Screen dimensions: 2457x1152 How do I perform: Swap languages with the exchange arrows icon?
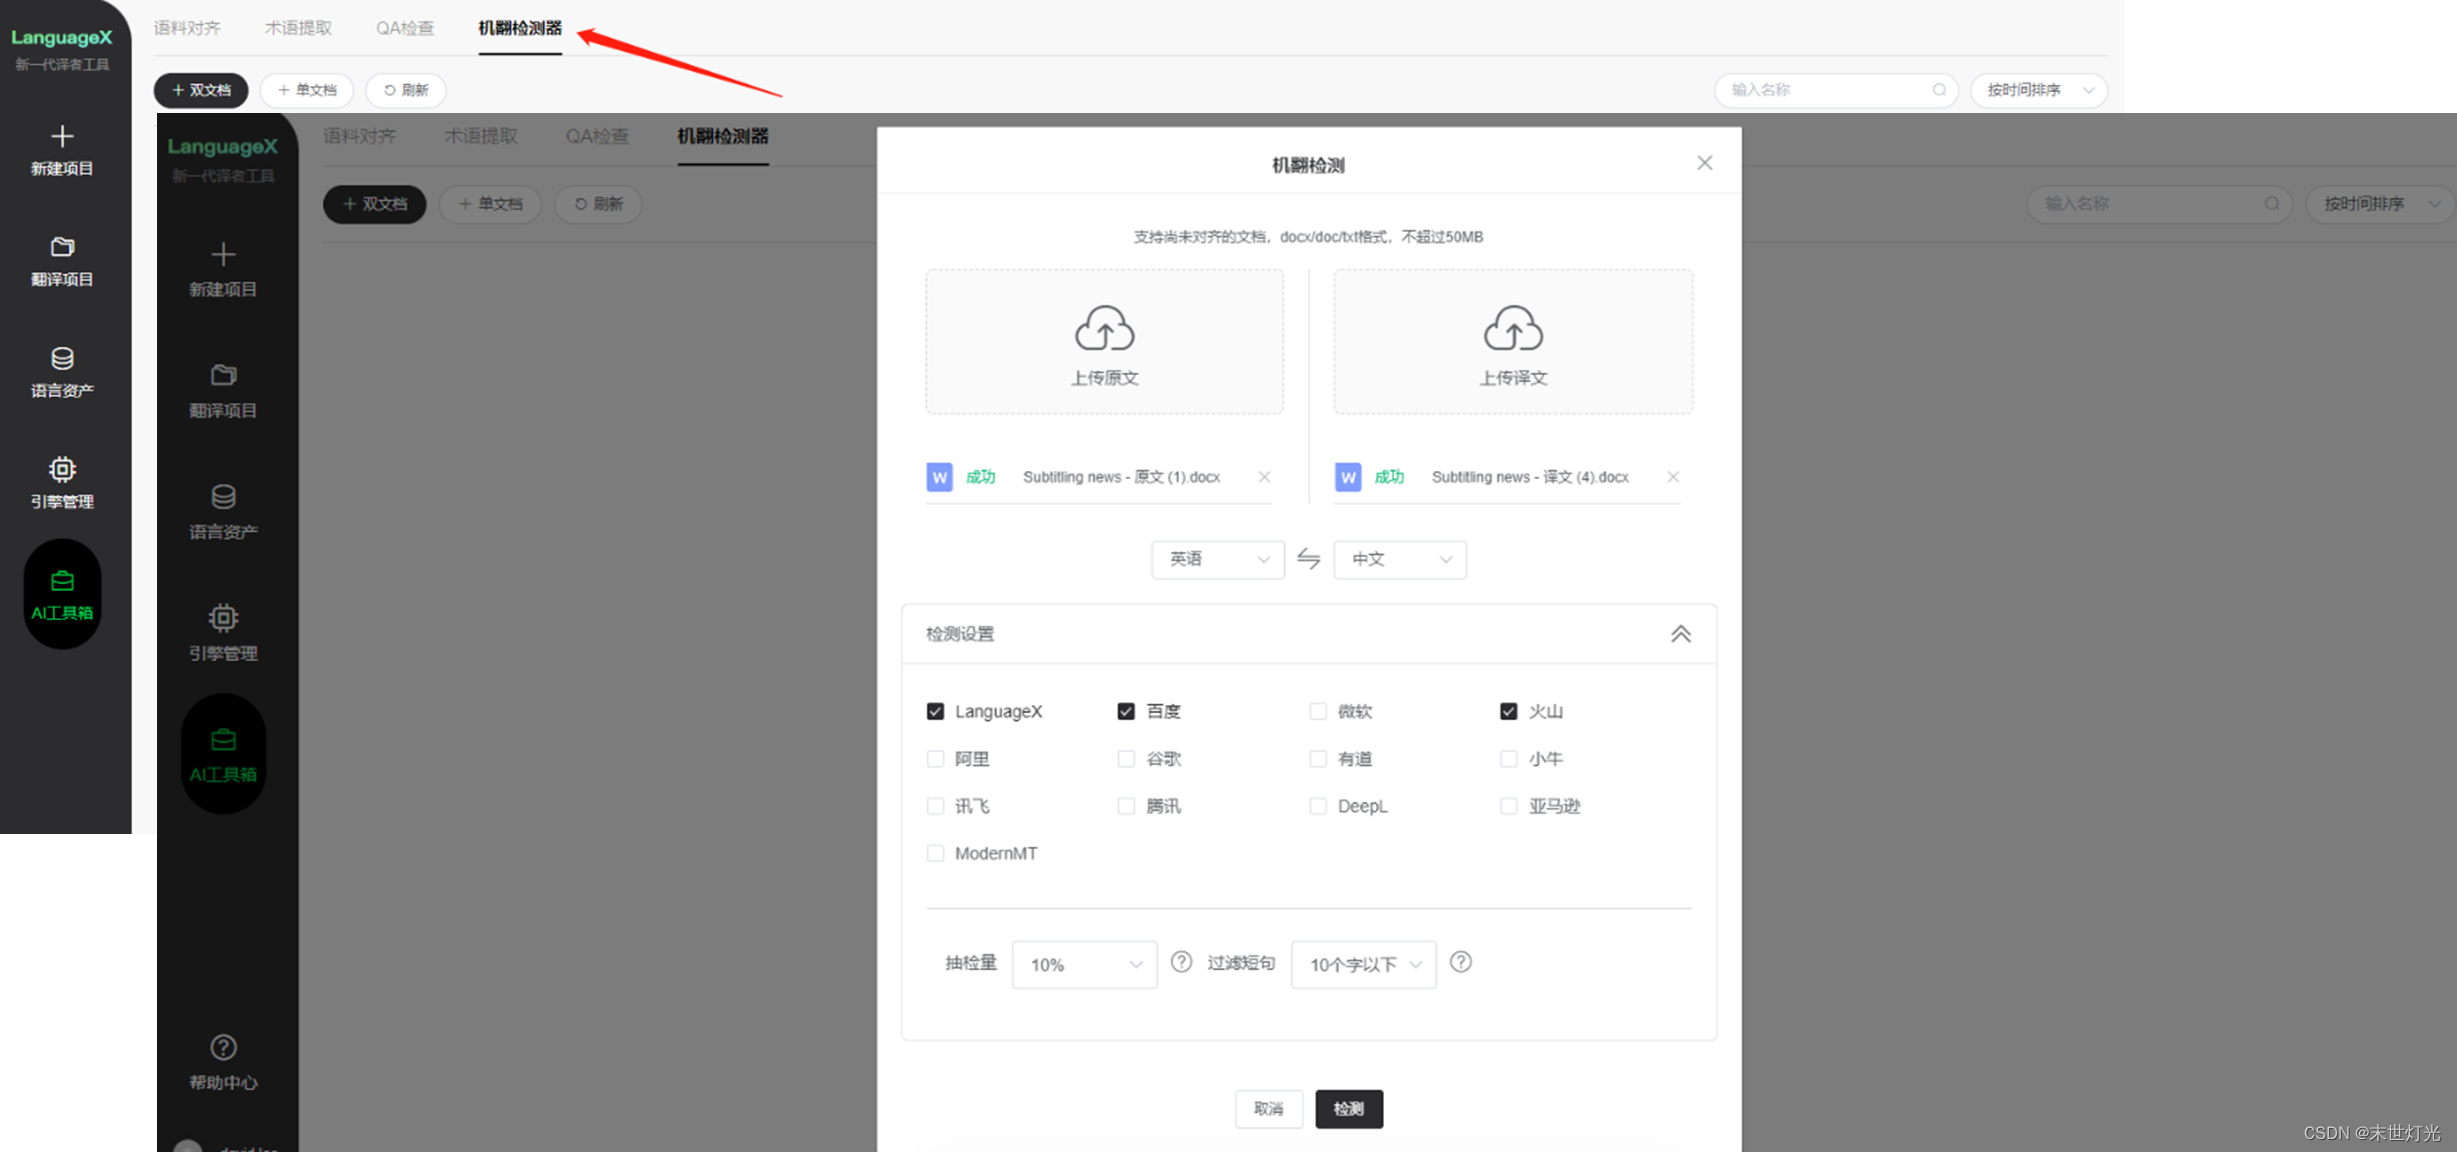tap(1308, 559)
